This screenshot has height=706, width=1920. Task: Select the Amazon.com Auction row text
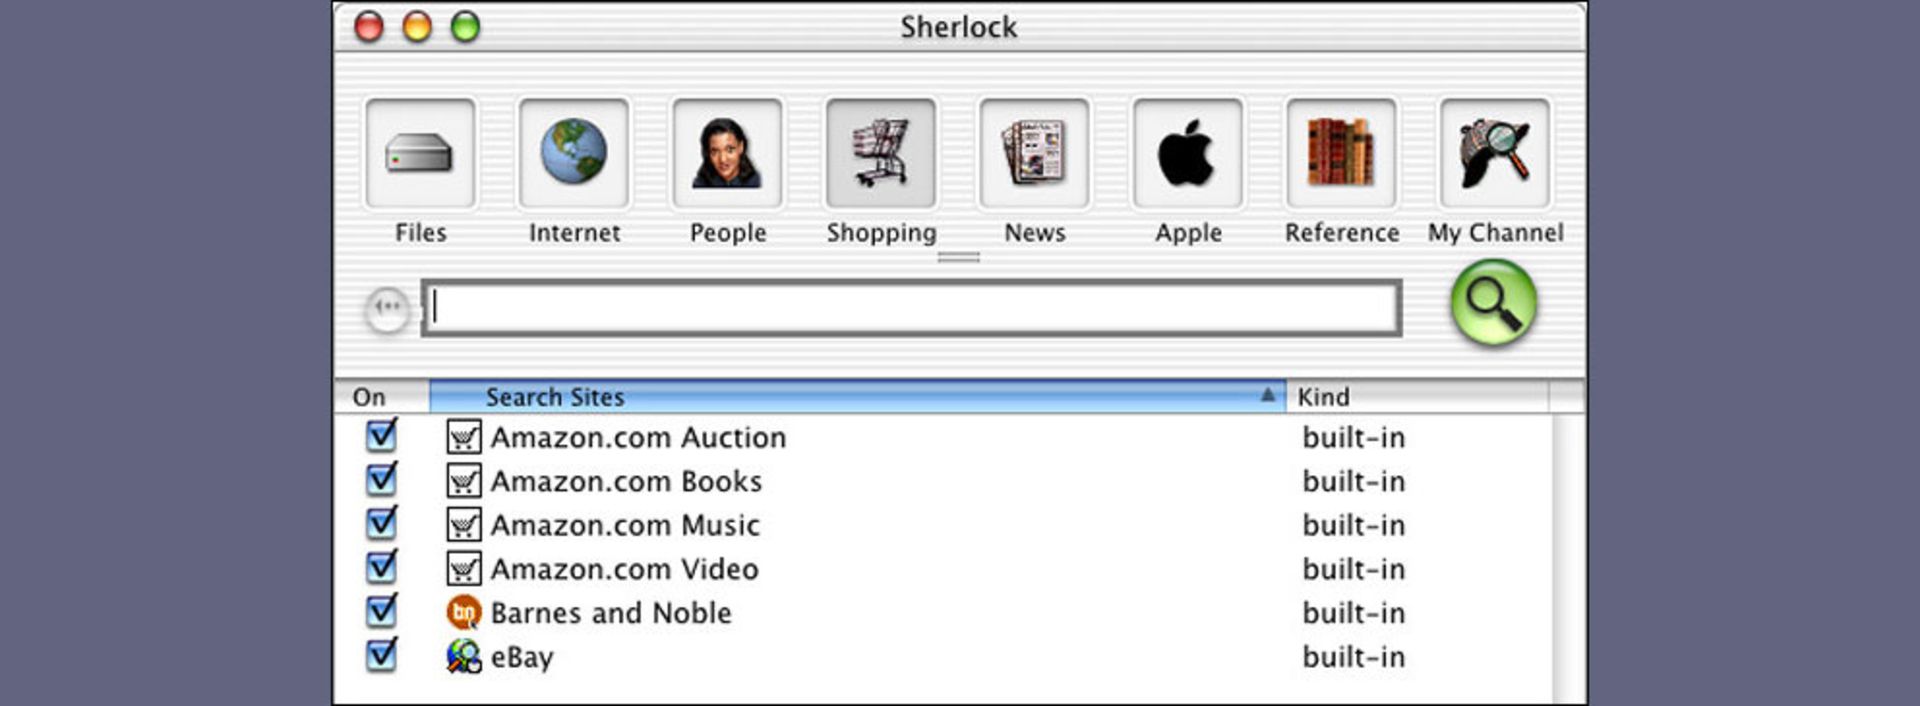[638, 438]
